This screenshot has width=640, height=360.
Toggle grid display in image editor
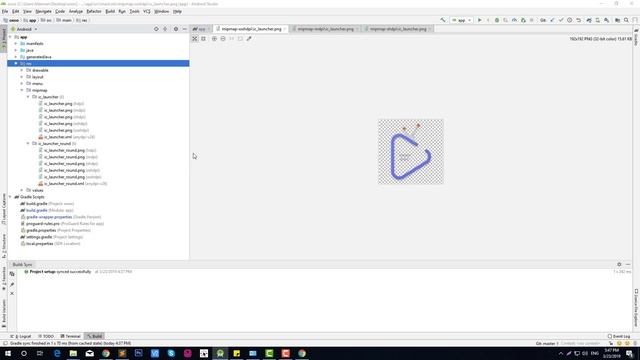(x=203, y=38)
